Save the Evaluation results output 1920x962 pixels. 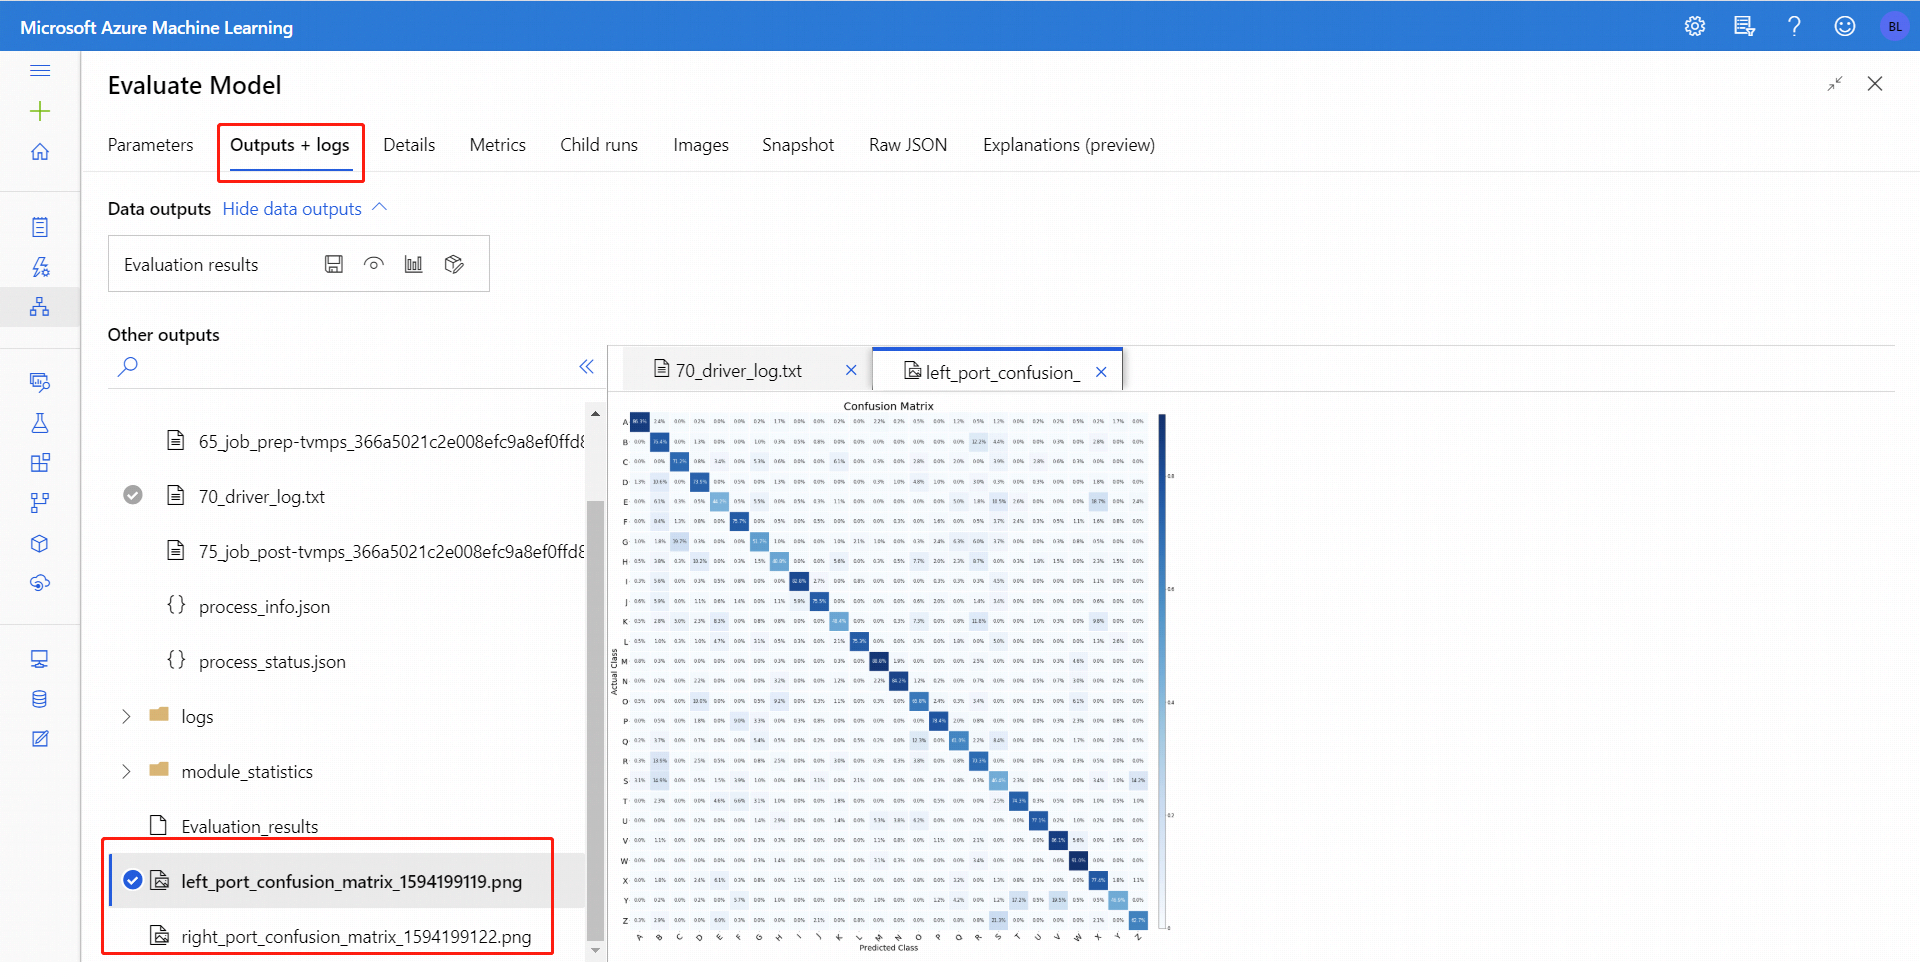pos(333,264)
